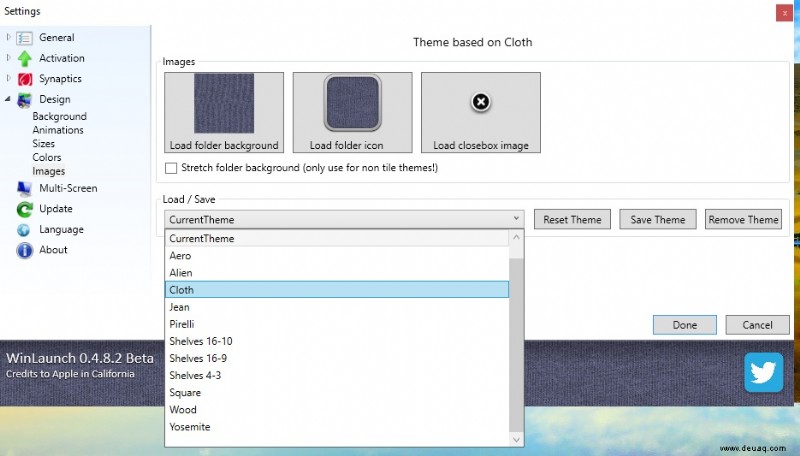Screen dimensions: 800x456
Task: Open the blue About info icon
Action: [24, 250]
